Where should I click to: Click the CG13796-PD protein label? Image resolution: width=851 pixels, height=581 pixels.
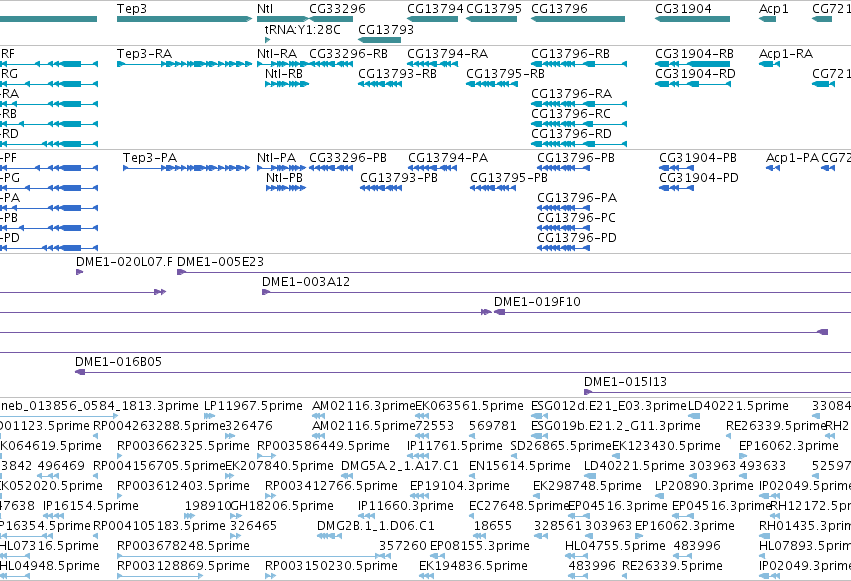(x=577, y=238)
